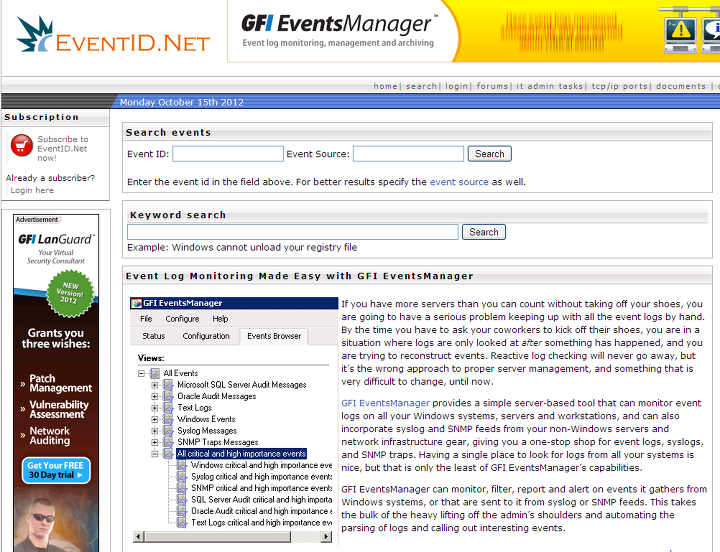This screenshot has width=720, height=552.
Task: Click Subscribe to EventID.Net now link
Action: click(62, 148)
